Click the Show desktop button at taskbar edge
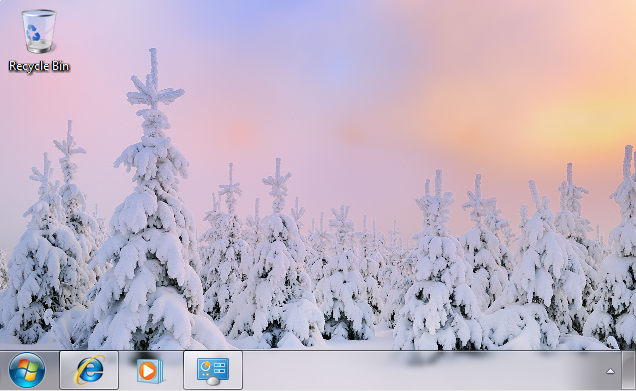The image size is (636, 391). 629,370
